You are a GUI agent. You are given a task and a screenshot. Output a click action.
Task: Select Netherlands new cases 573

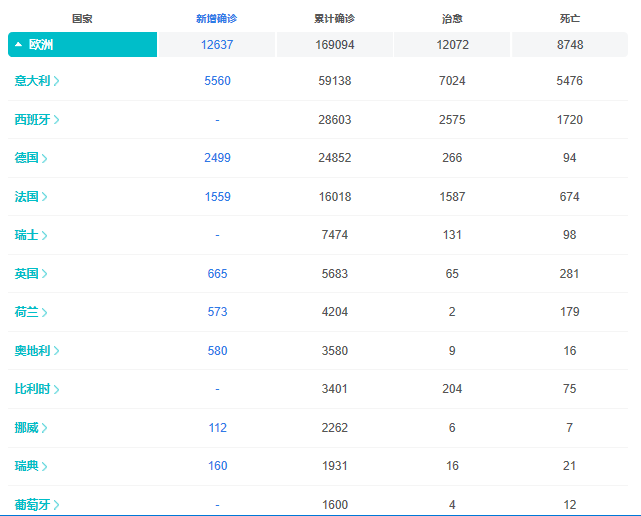[217, 312]
